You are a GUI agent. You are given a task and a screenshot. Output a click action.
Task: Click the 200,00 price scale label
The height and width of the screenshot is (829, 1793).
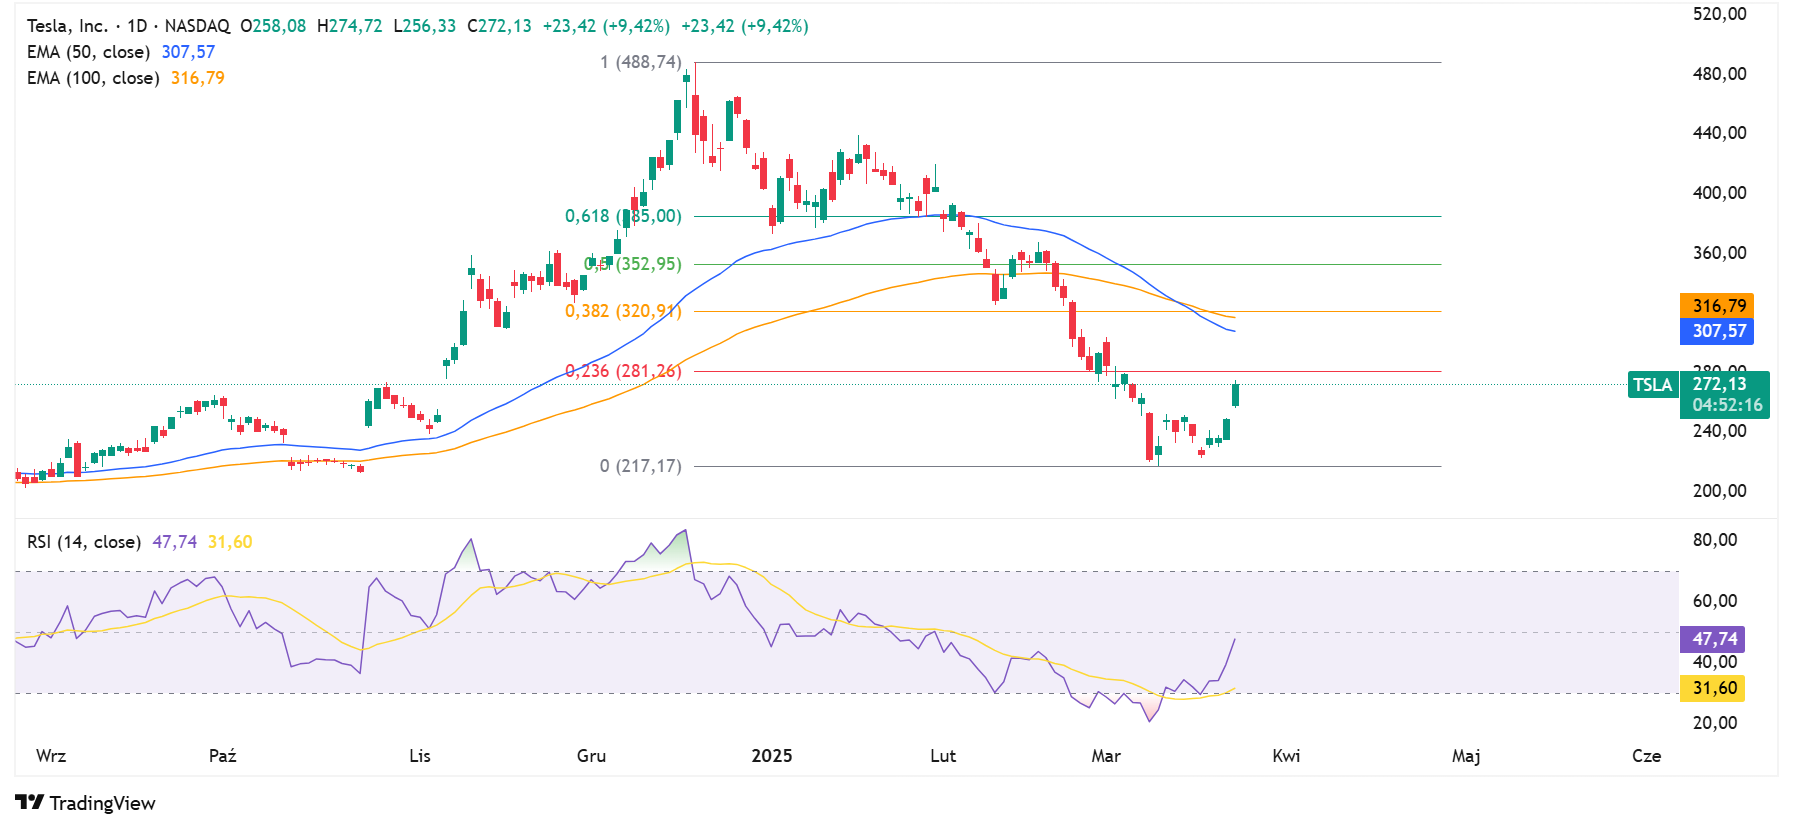point(1720,491)
